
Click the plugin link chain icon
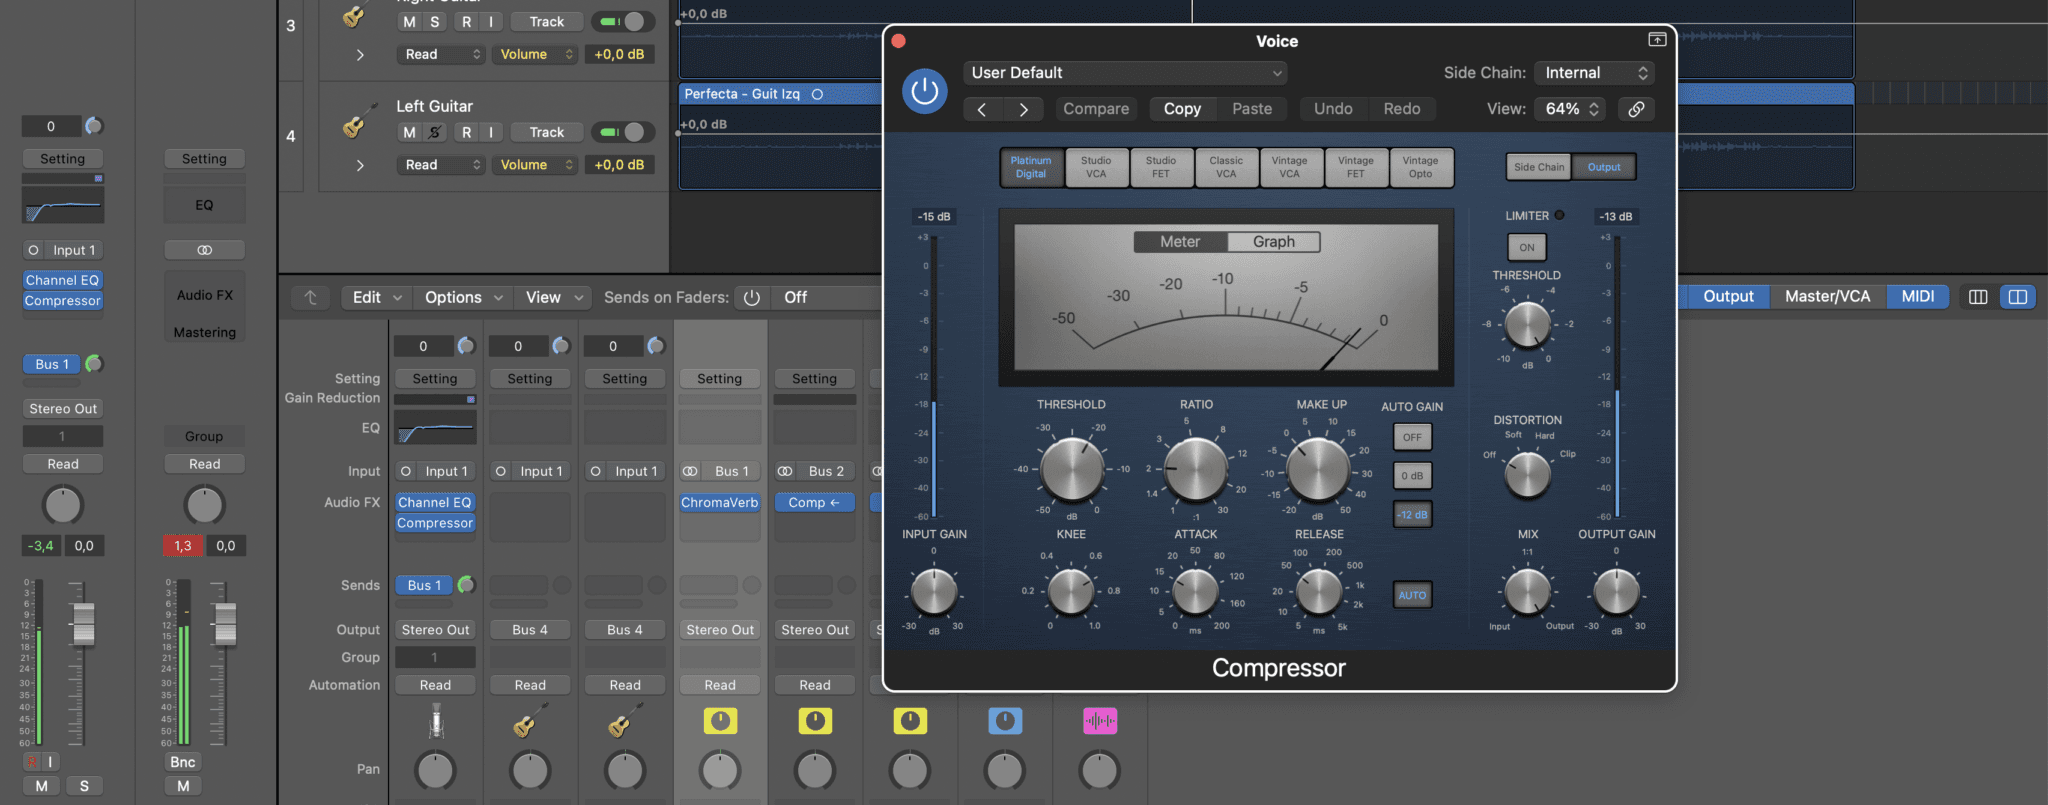pyautogui.click(x=1636, y=109)
